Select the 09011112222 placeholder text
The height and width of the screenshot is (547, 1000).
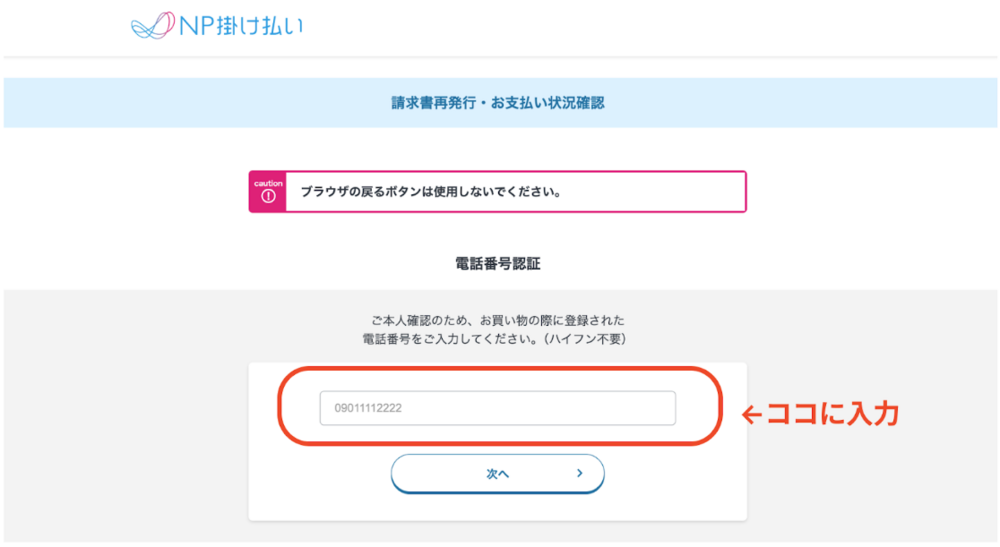coord(368,408)
